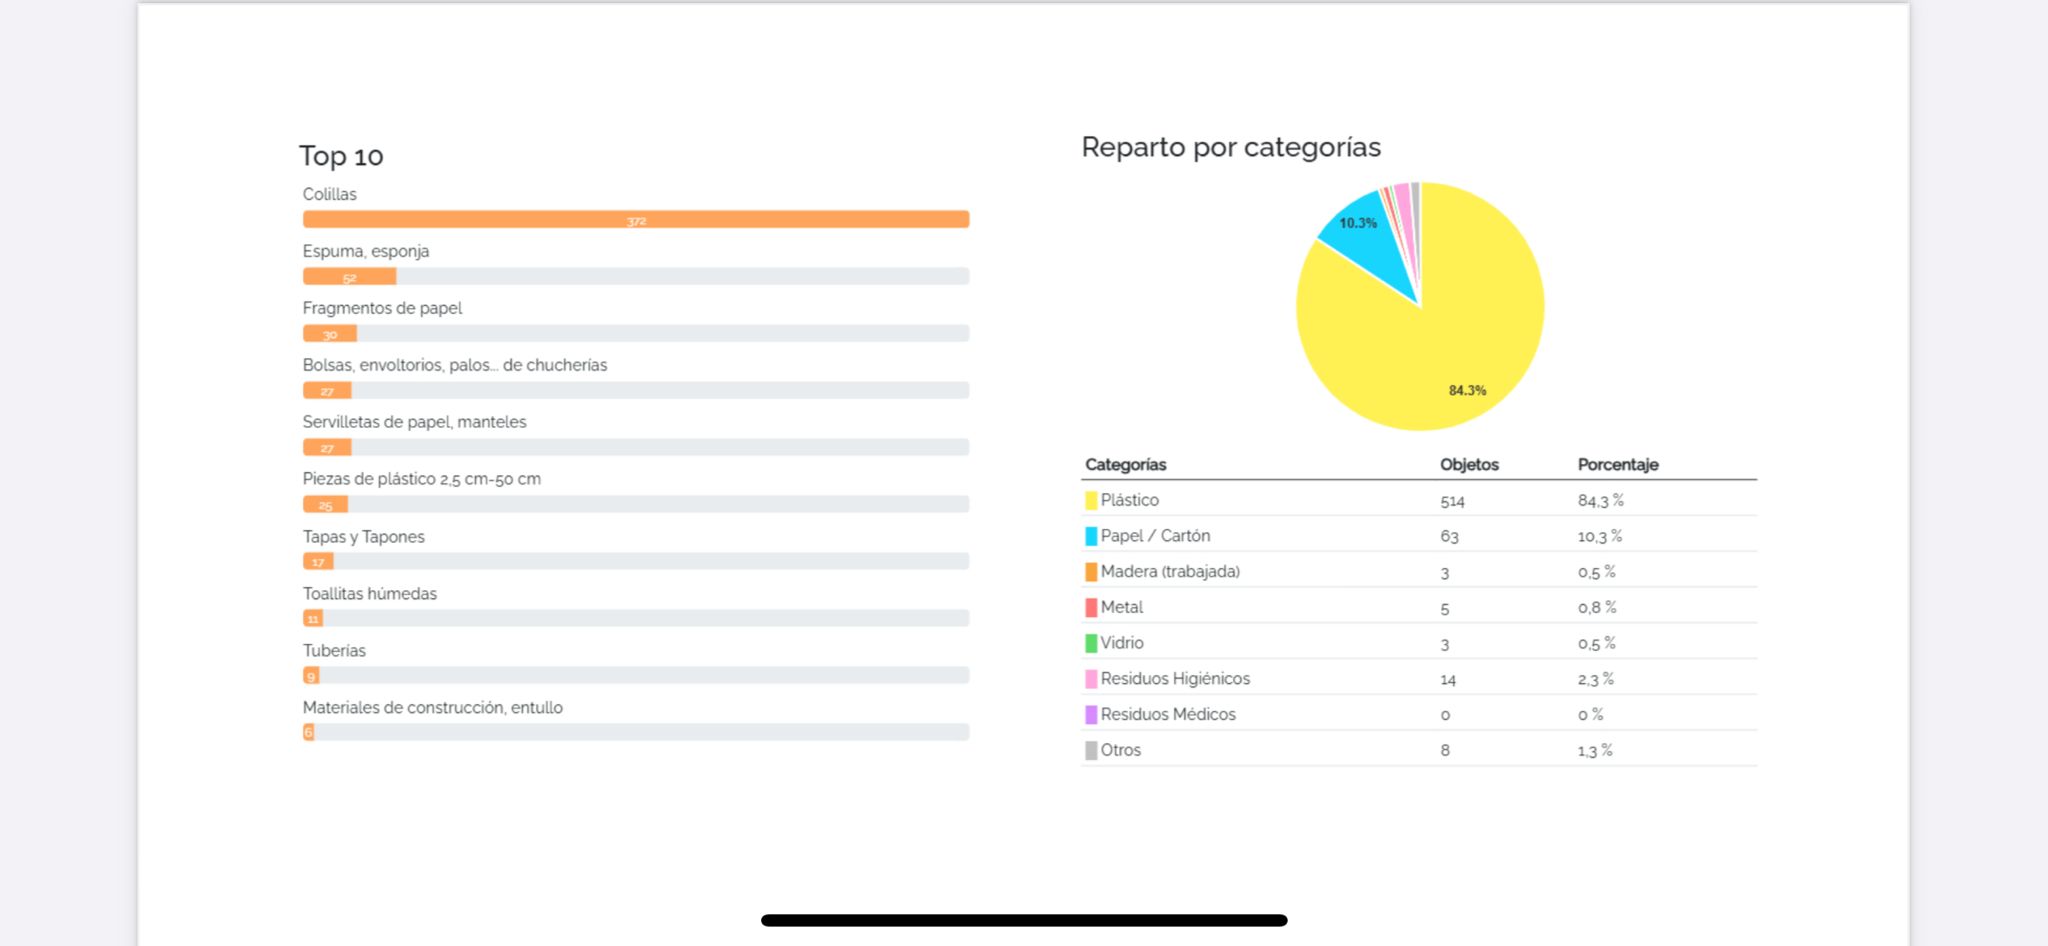This screenshot has width=2048, height=946.
Task: Select the Espuma, esponja bar
Action: pyautogui.click(x=349, y=276)
